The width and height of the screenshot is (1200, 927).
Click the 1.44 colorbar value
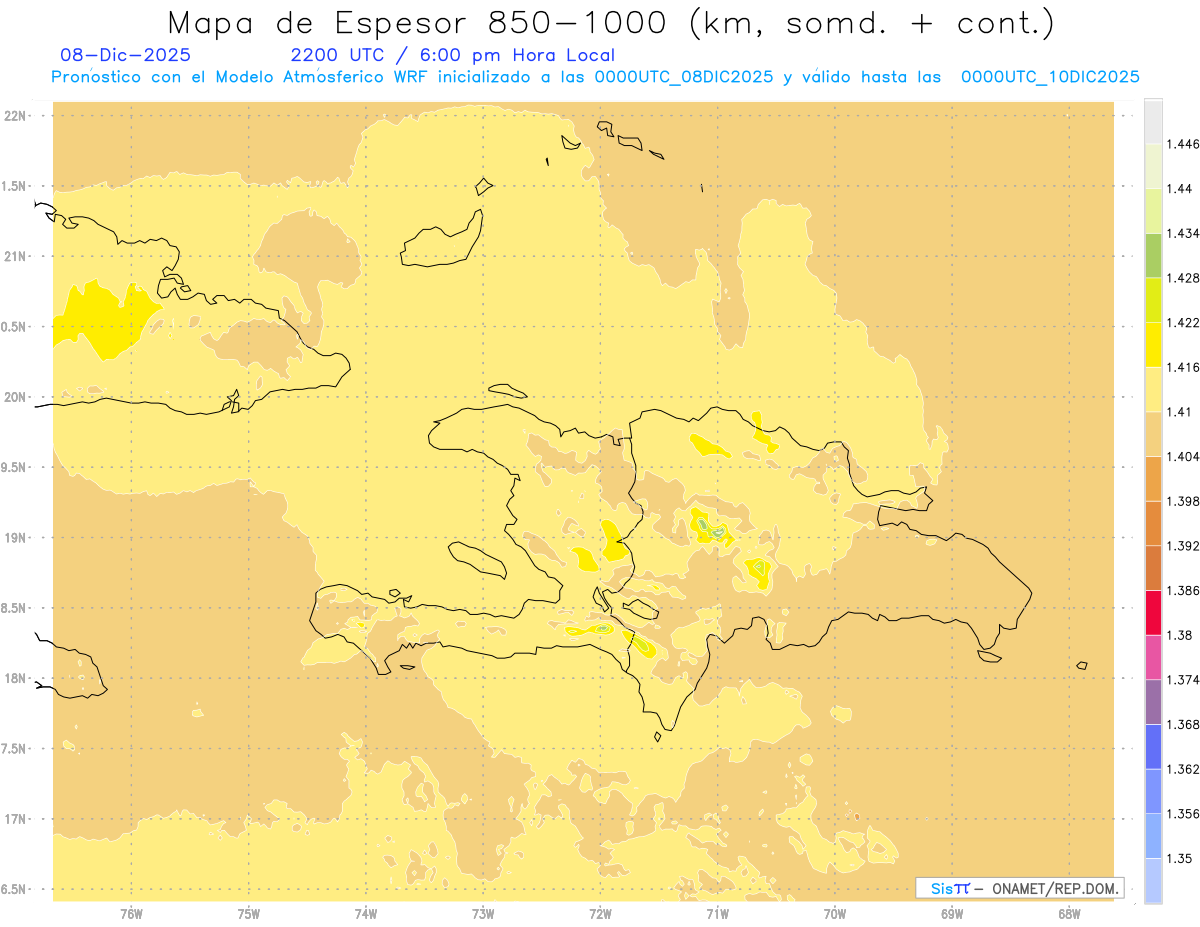(1179, 188)
